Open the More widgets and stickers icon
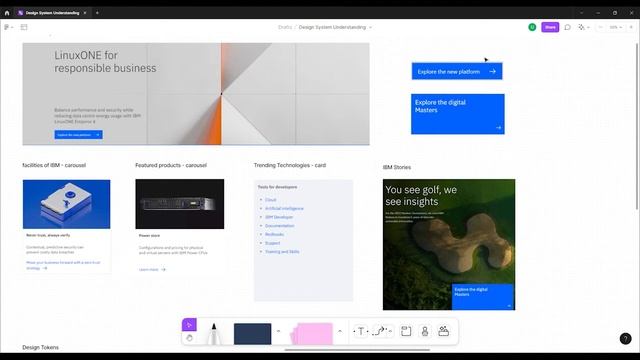 (443, 331)
